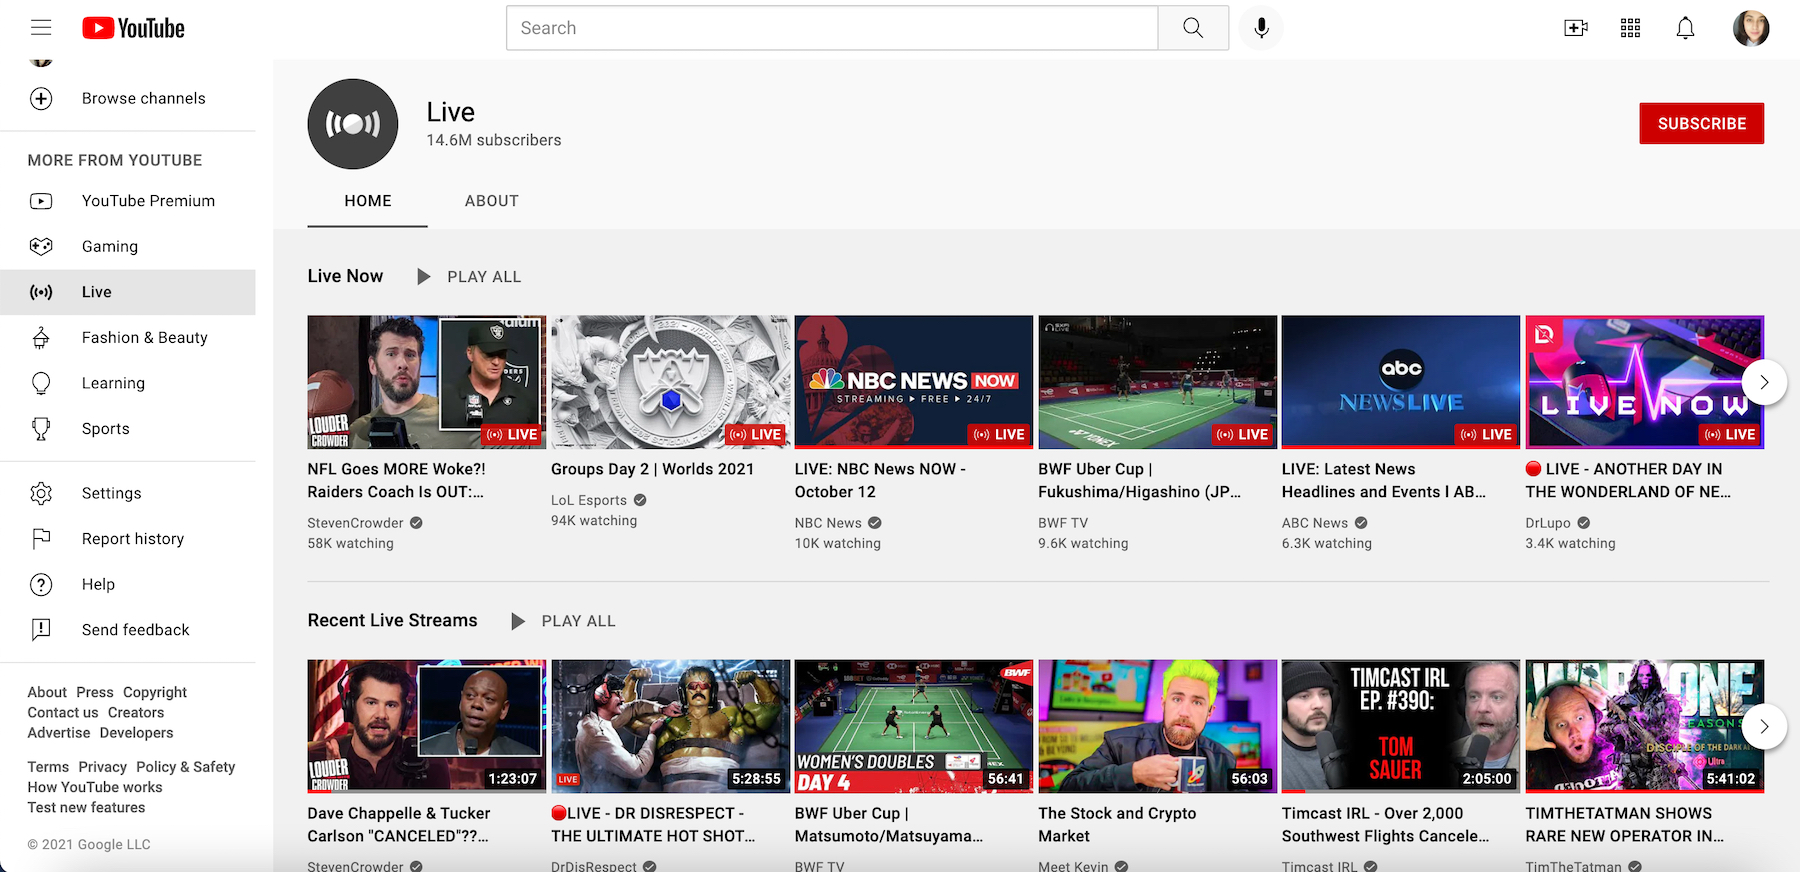
Task: Go to YouTube home via logo
Action: pyautogui.click(x=133, y=28)
